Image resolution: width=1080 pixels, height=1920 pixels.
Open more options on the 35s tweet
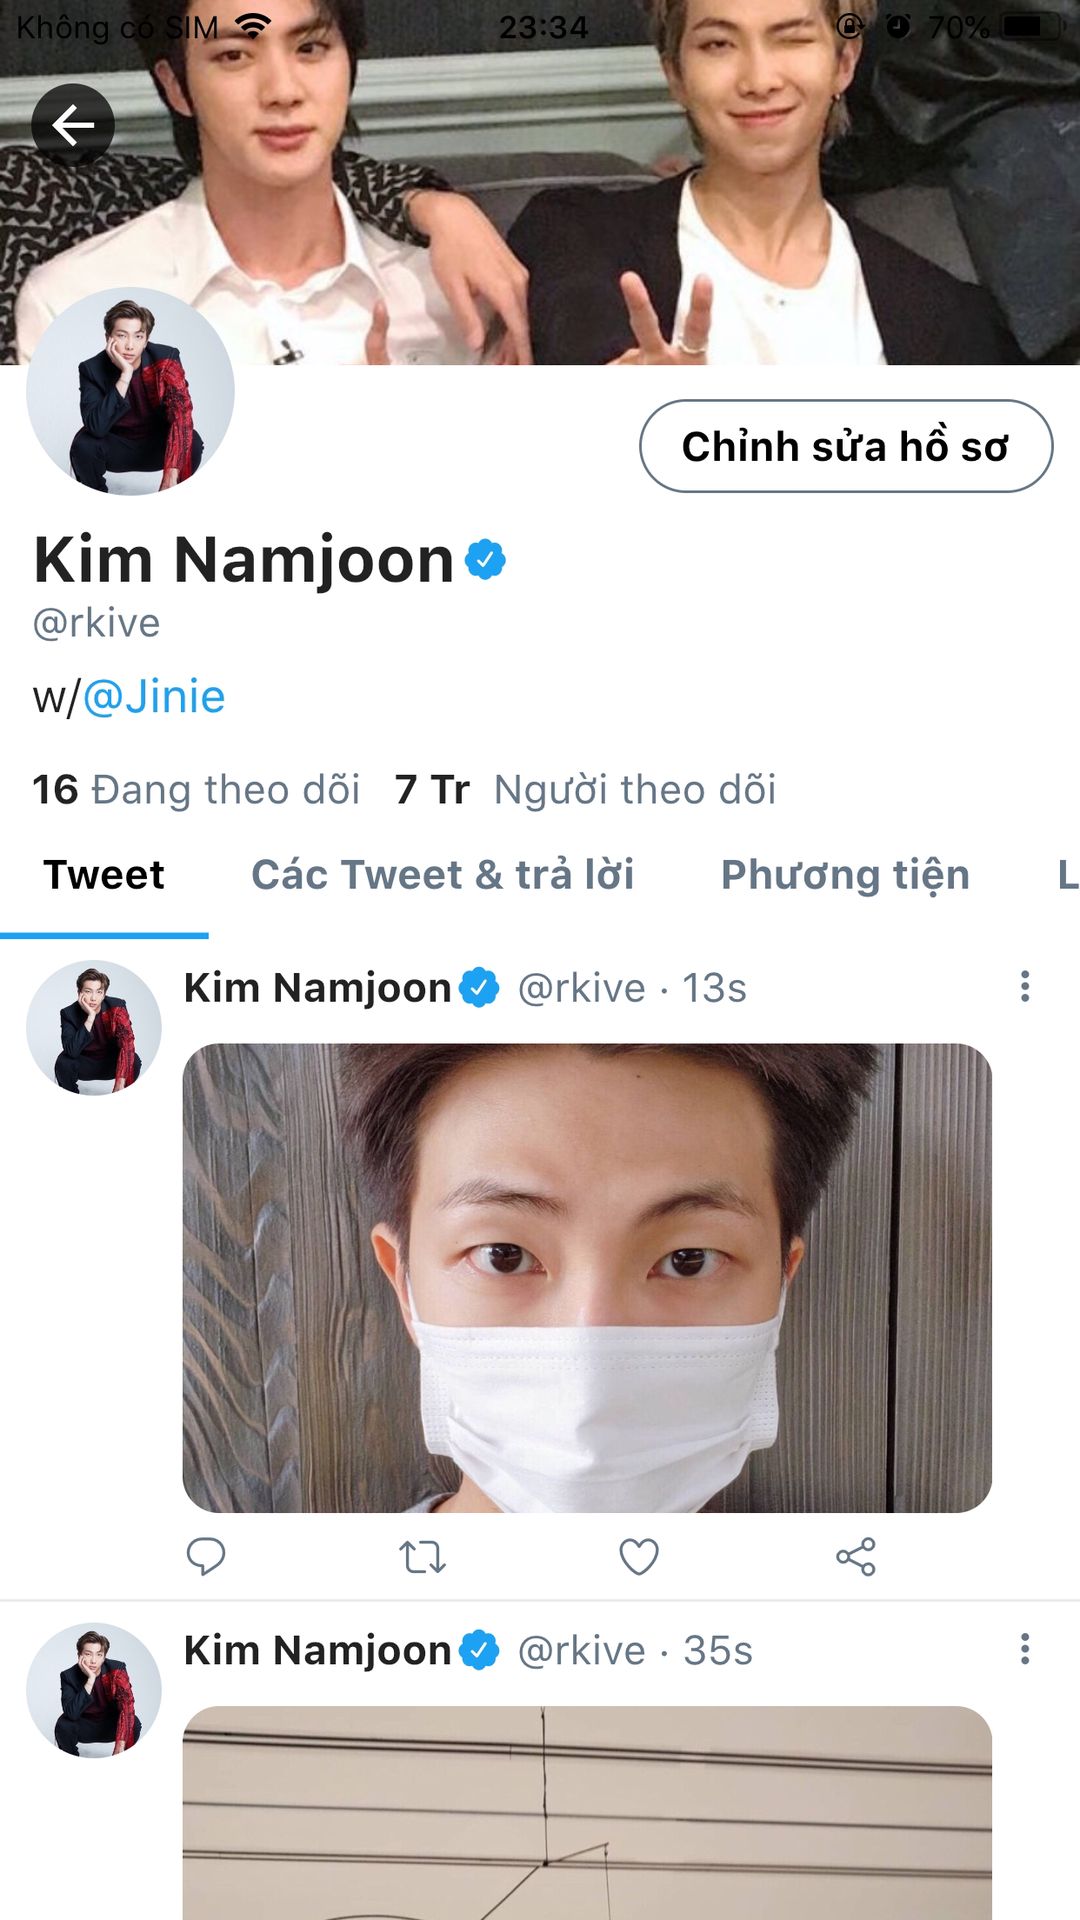coord(1024,1649)
